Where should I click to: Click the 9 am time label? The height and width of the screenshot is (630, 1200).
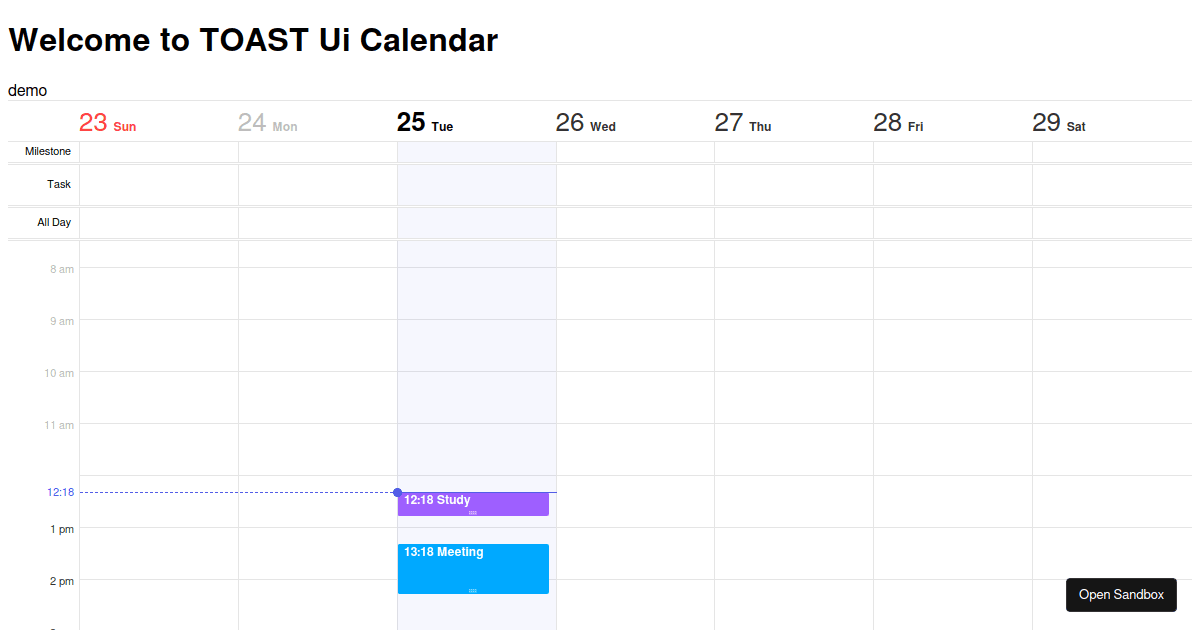(62, 321)
